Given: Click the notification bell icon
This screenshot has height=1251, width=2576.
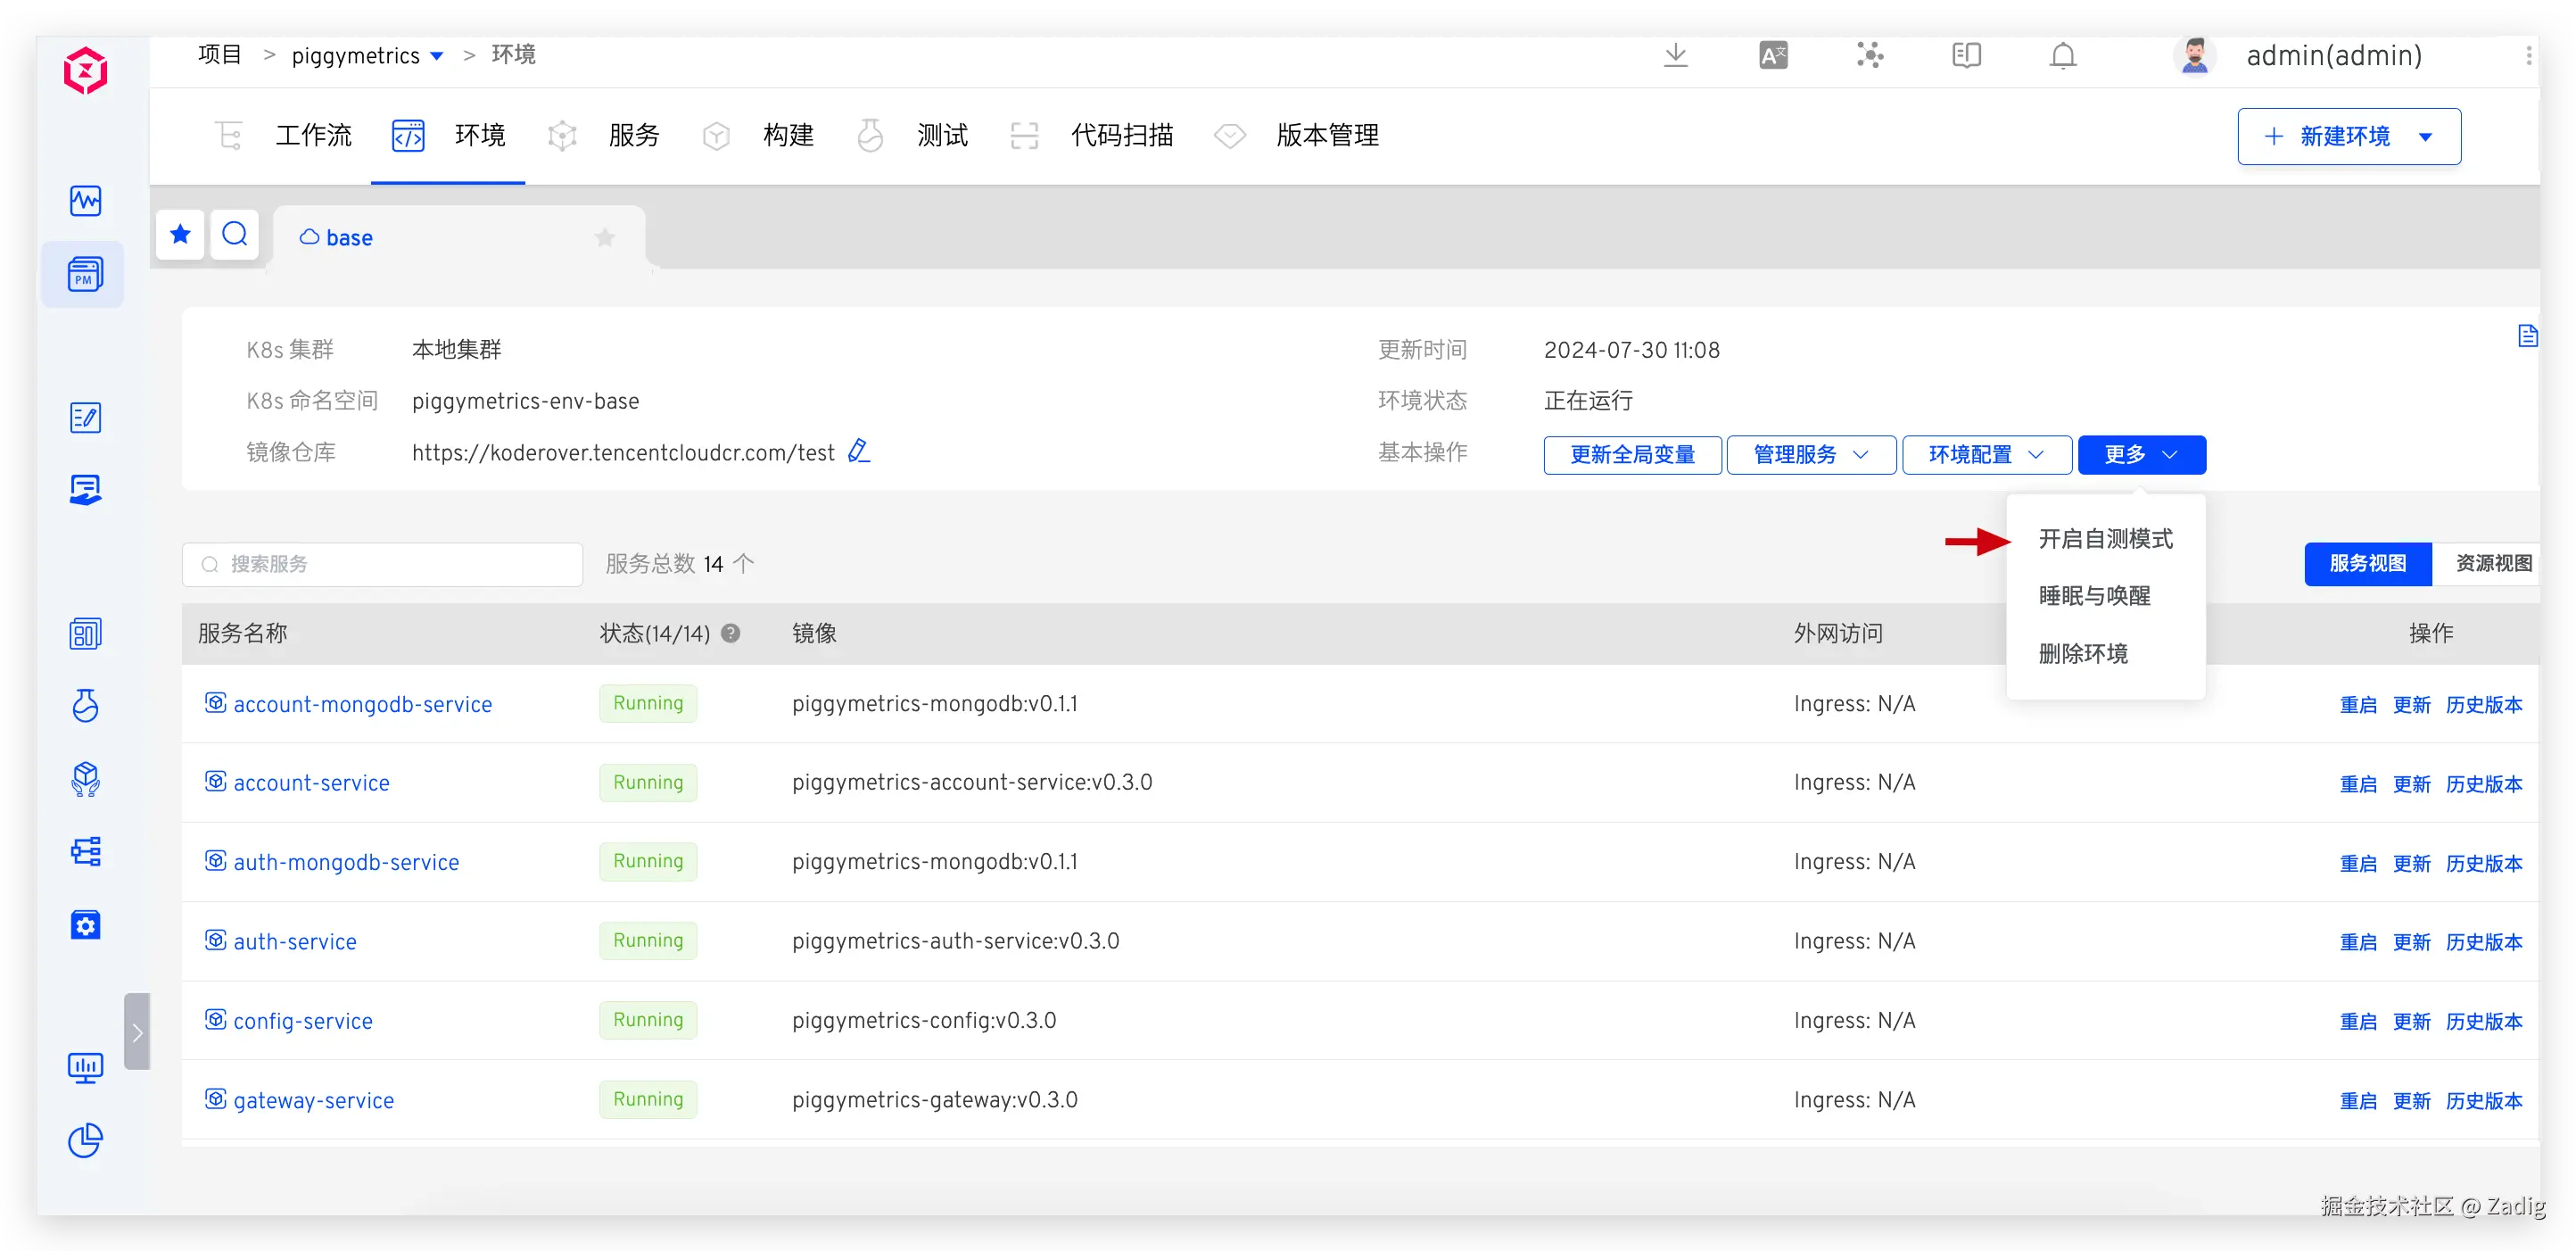Looking at the screenshot, I should point(2062,56).
